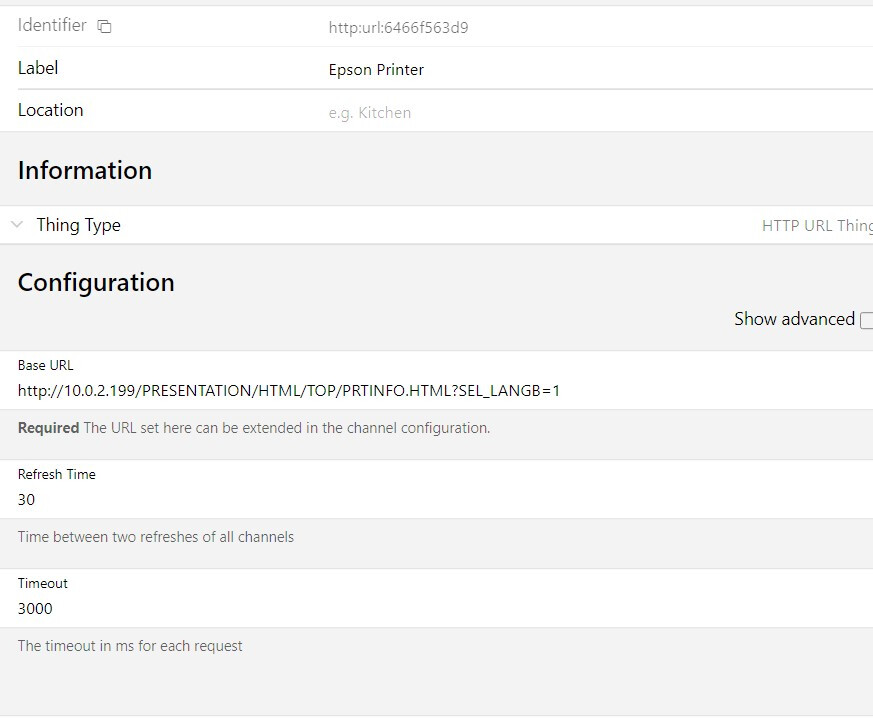Edit the Base URL value
873x727 pixels.
coord(288,391)
